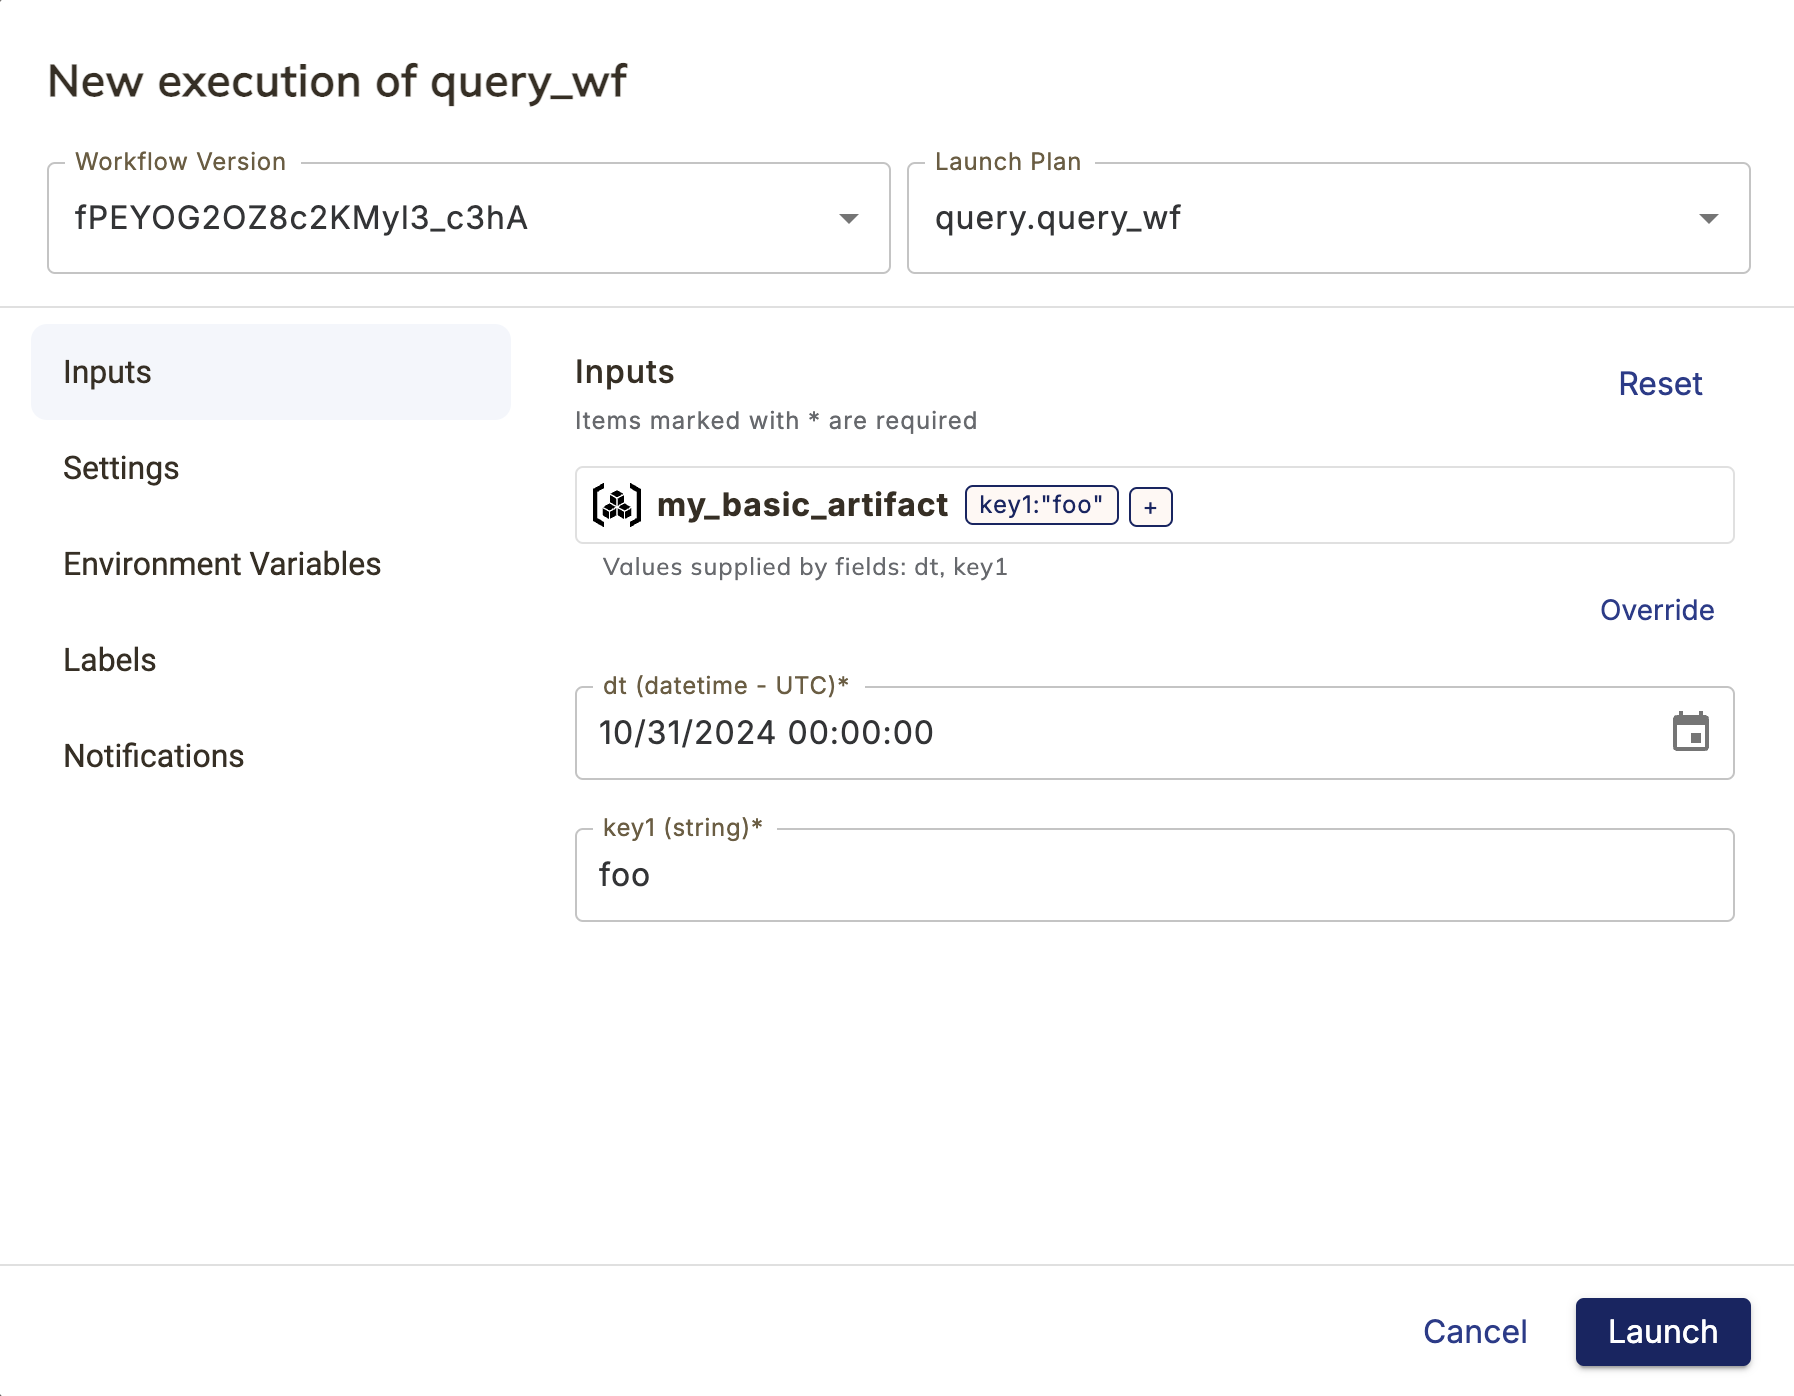Open the Settings section
The height and width of the screenshot is (1396, 1794).
pos(121,467)
